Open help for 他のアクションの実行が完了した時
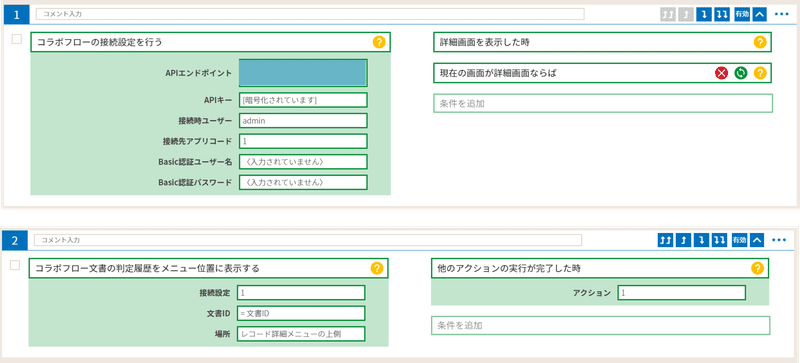Image resolution: width=800 pixels, height=363 pixels. click(758, 268)
